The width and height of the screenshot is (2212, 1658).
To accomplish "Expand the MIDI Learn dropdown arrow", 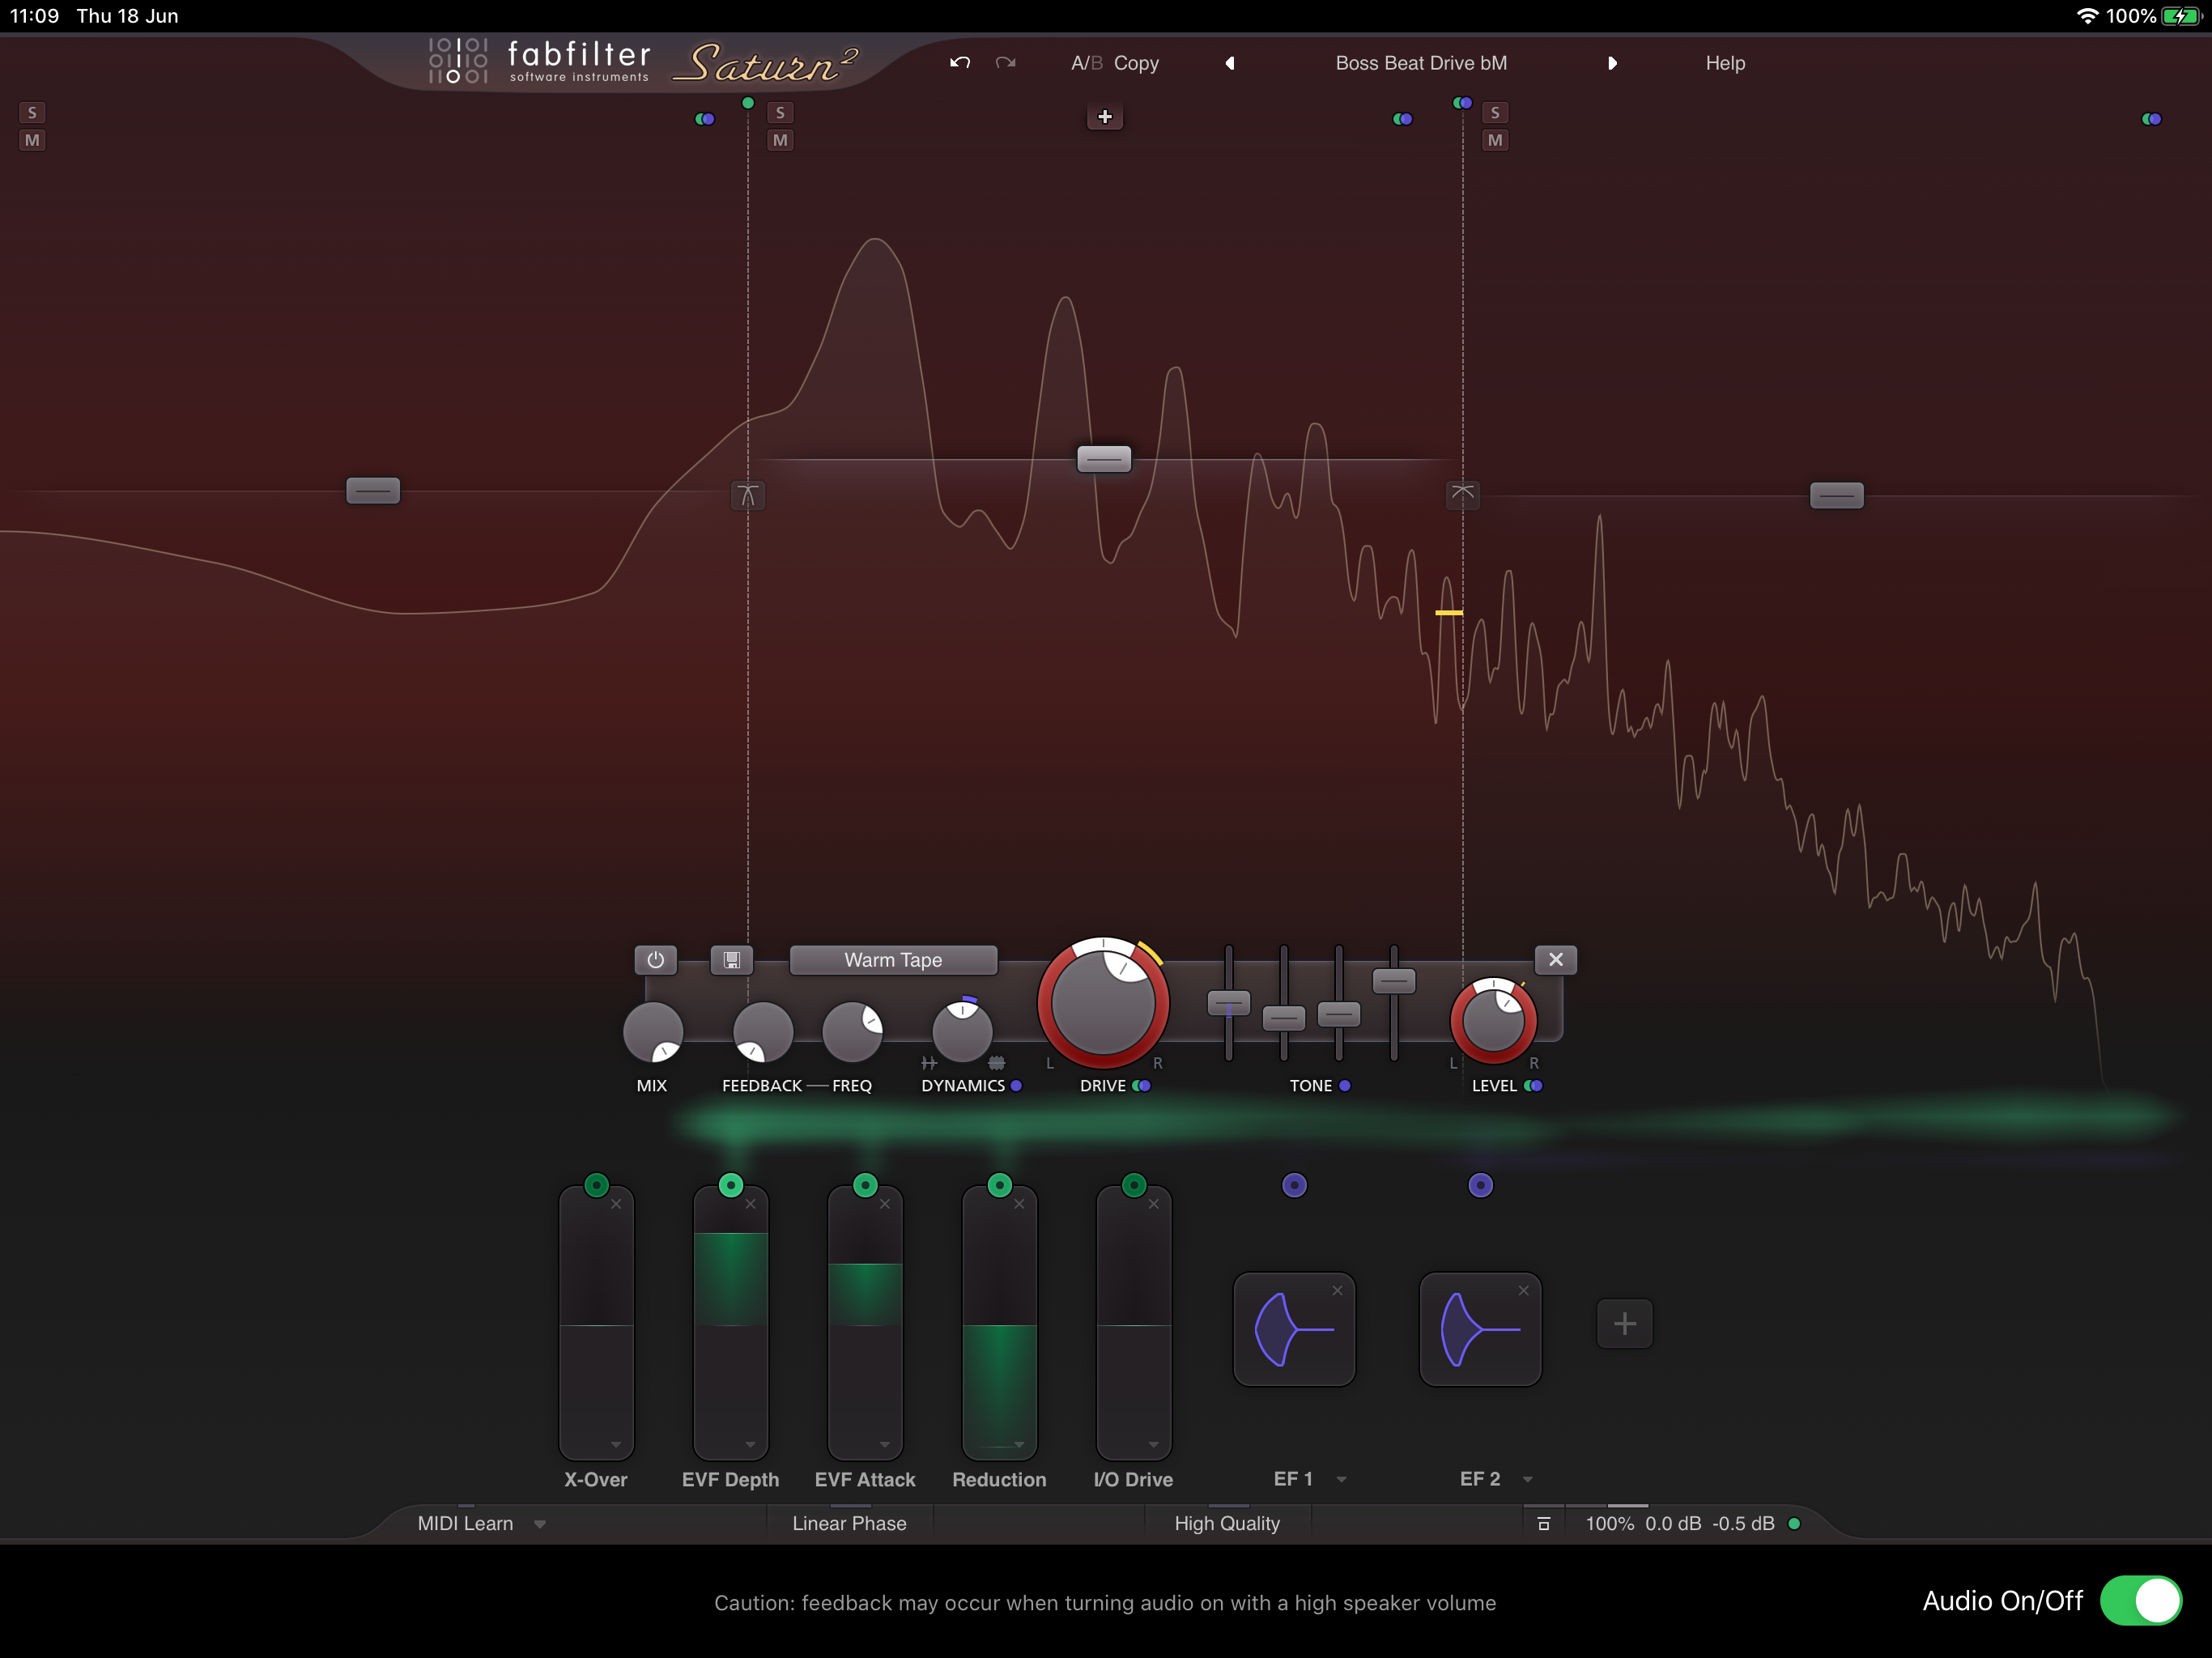I will click(540, 1524).
